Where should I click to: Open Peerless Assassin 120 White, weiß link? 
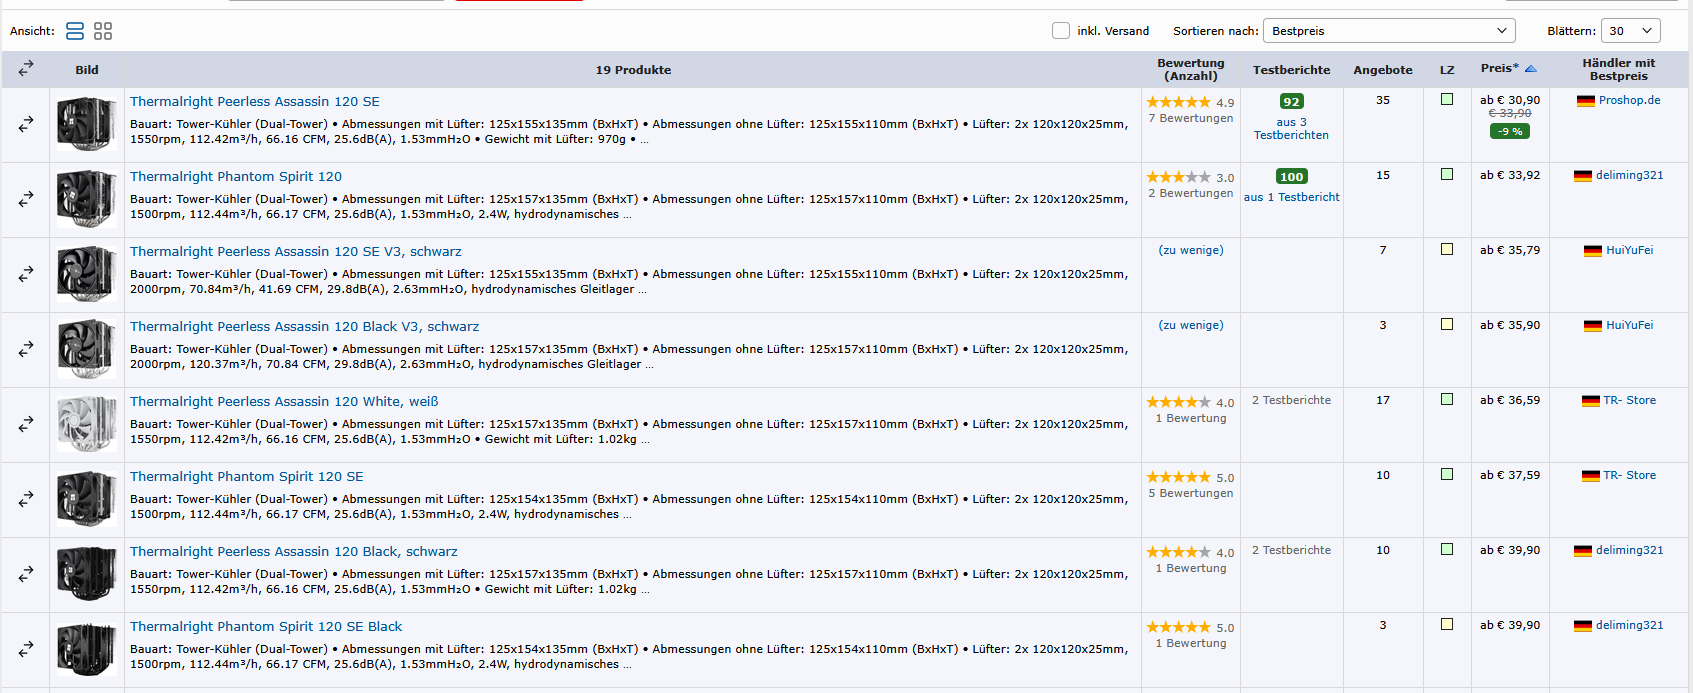284,401
